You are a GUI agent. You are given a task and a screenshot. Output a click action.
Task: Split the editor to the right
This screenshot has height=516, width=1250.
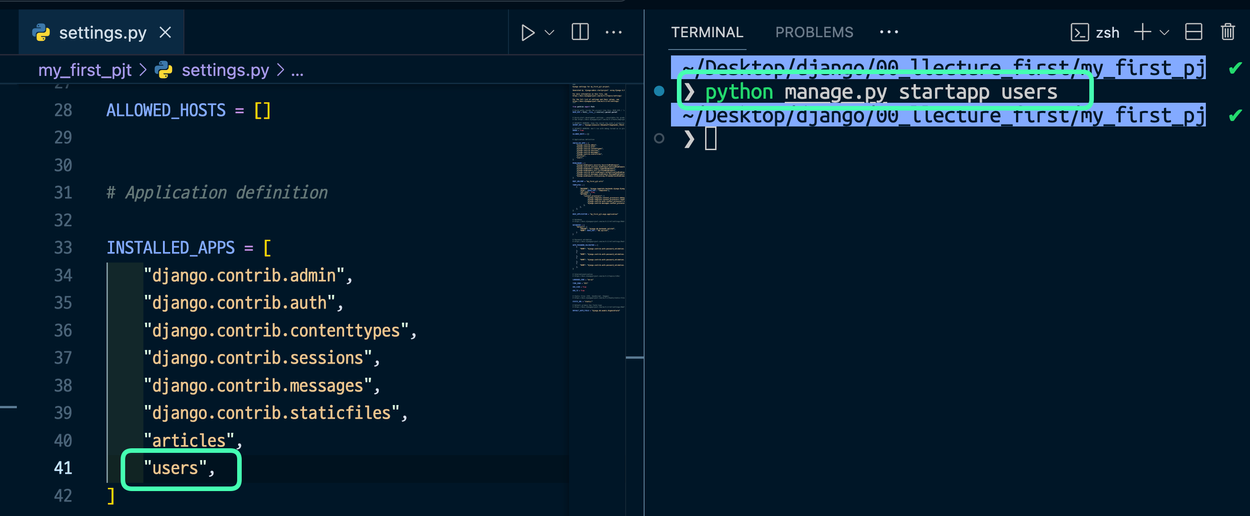pos(580,32)
